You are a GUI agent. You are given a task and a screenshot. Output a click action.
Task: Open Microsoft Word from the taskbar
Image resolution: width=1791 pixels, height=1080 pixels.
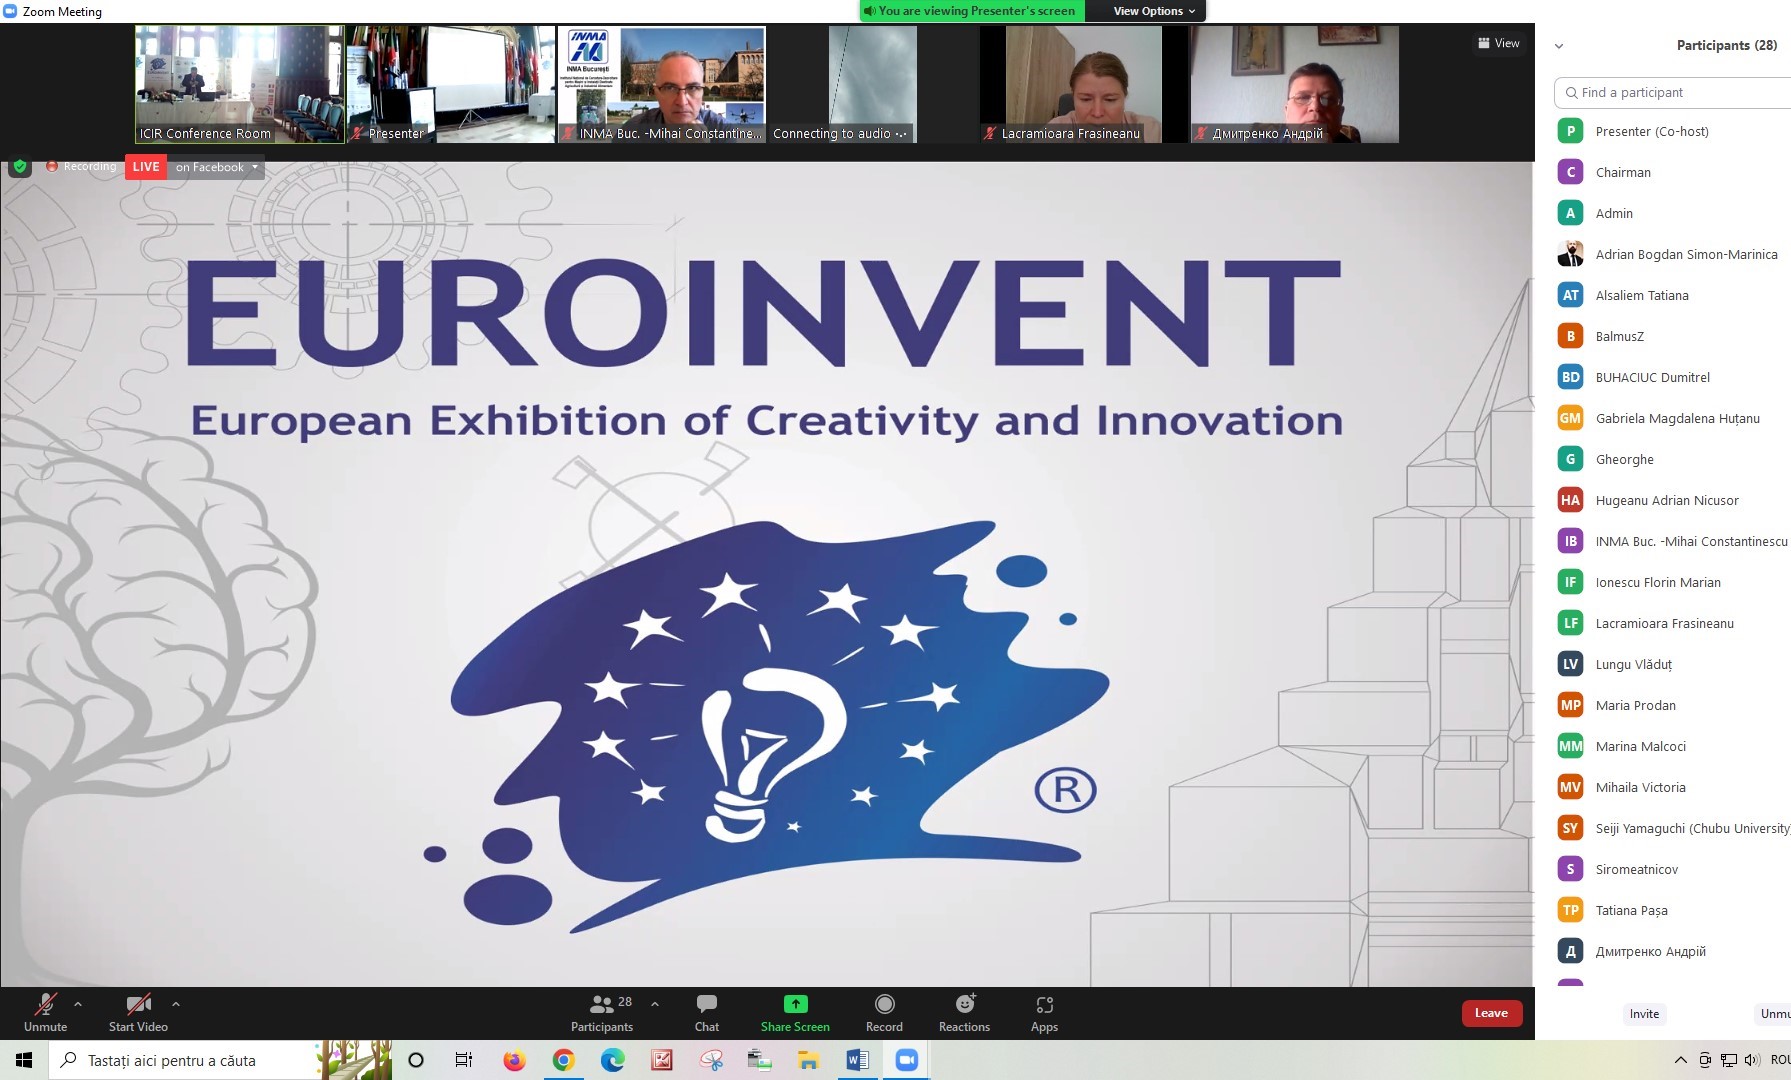857,1060
